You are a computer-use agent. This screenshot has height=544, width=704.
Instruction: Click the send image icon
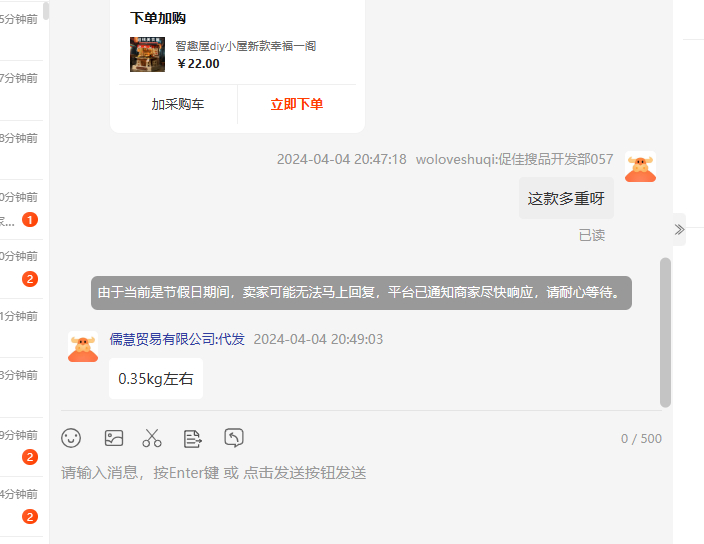114,438
